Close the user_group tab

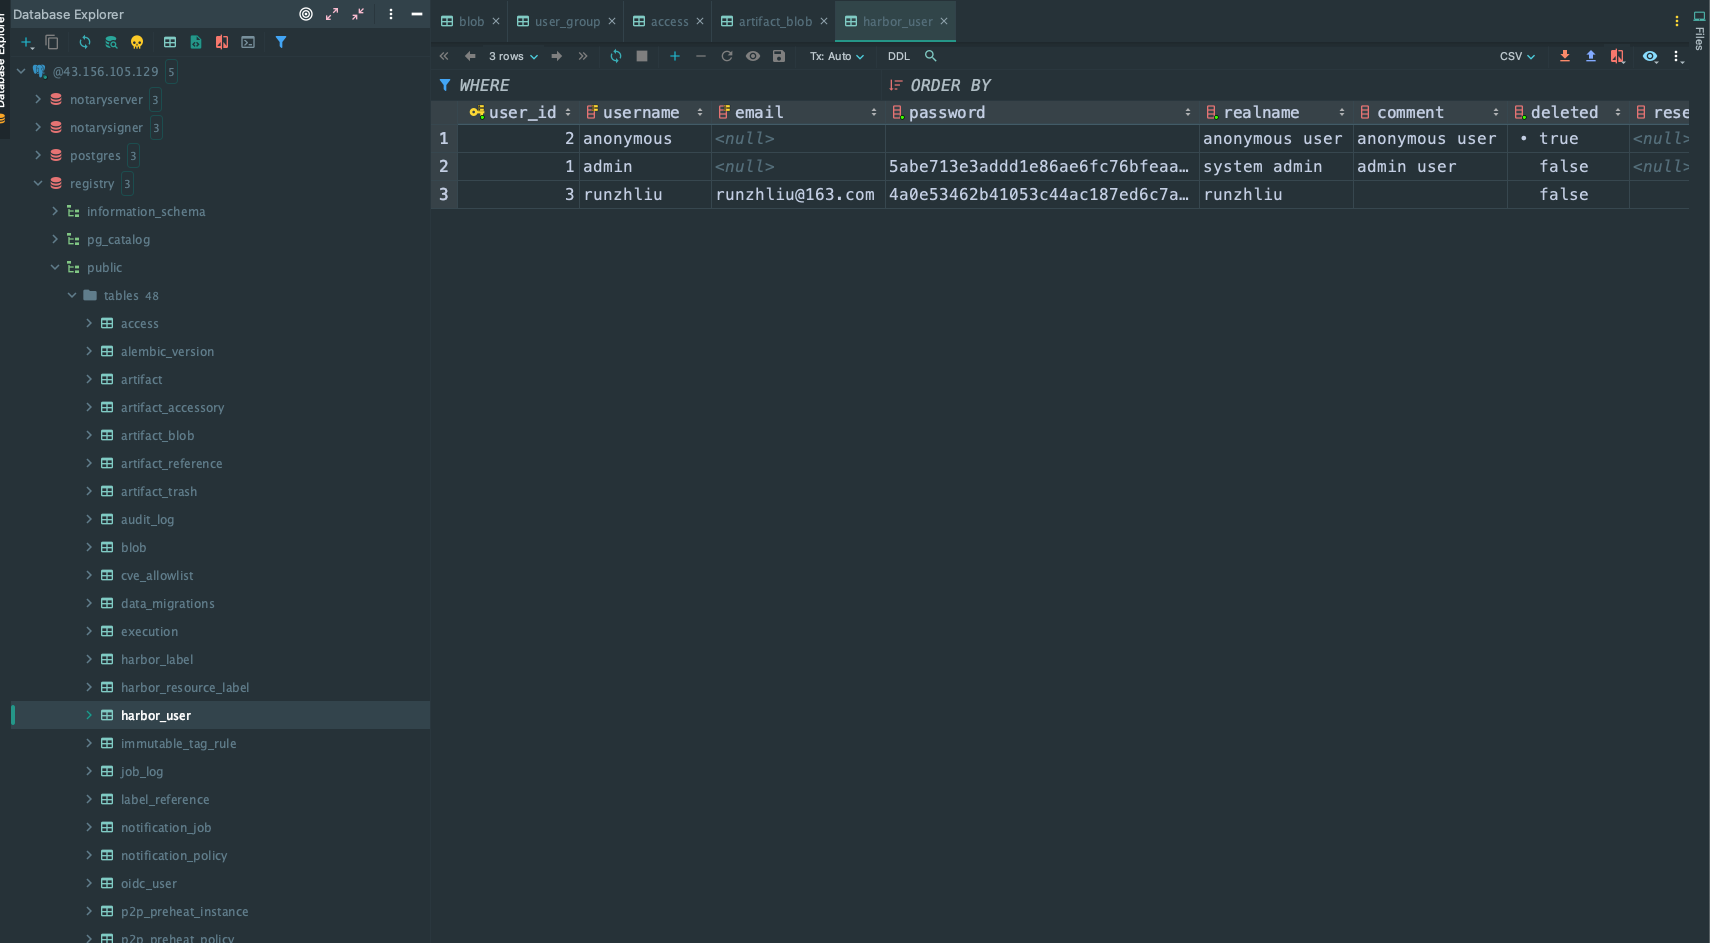612,21
